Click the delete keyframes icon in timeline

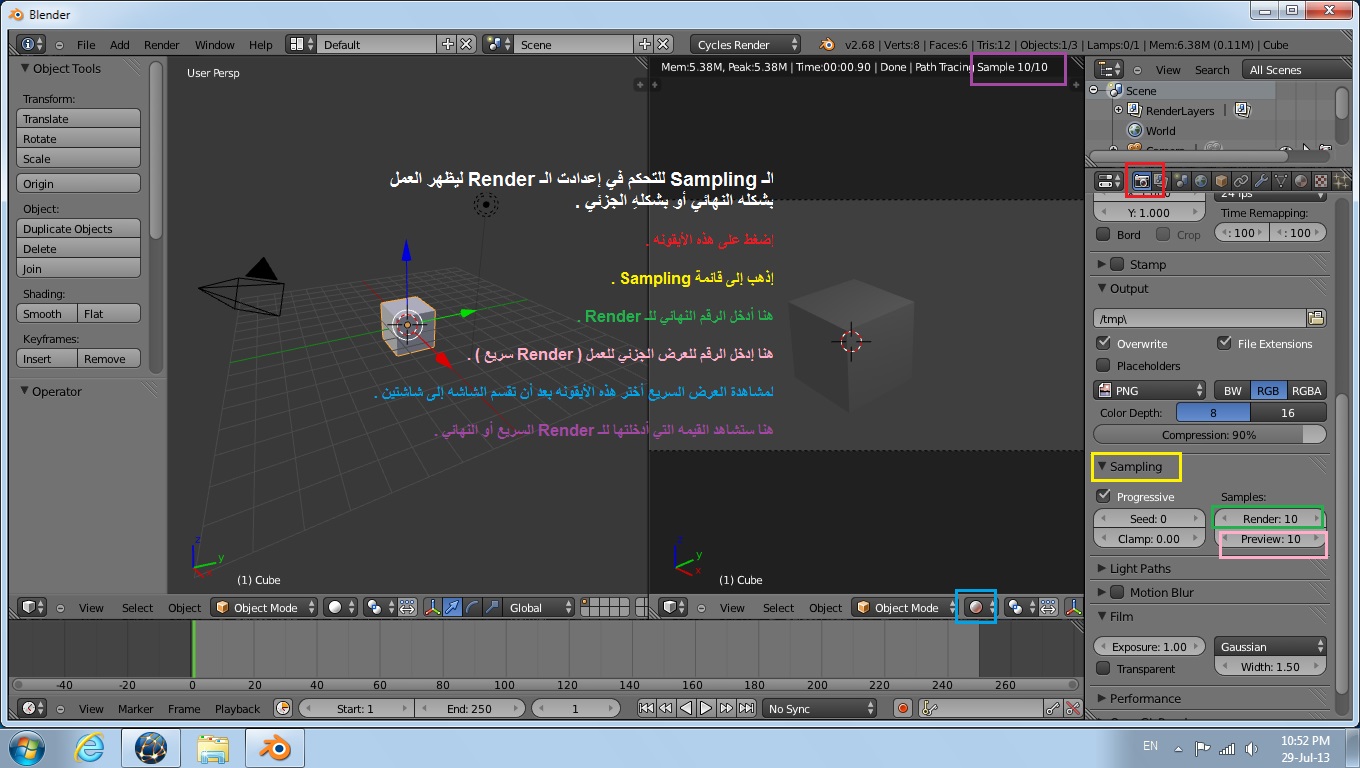coord(1073,708)
